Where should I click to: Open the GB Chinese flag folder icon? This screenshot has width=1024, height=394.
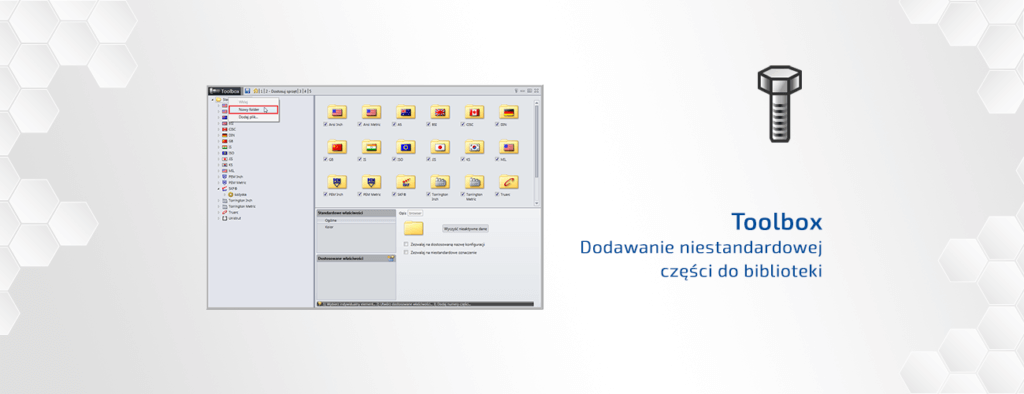[x=337, y=147]
